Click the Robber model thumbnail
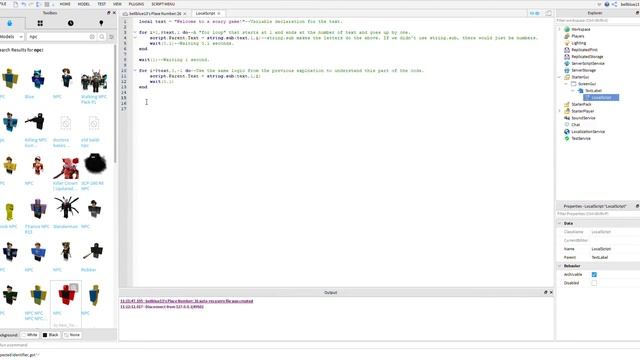Image resolution: width=640 pixels, height=360 pixels. (94, 251)
